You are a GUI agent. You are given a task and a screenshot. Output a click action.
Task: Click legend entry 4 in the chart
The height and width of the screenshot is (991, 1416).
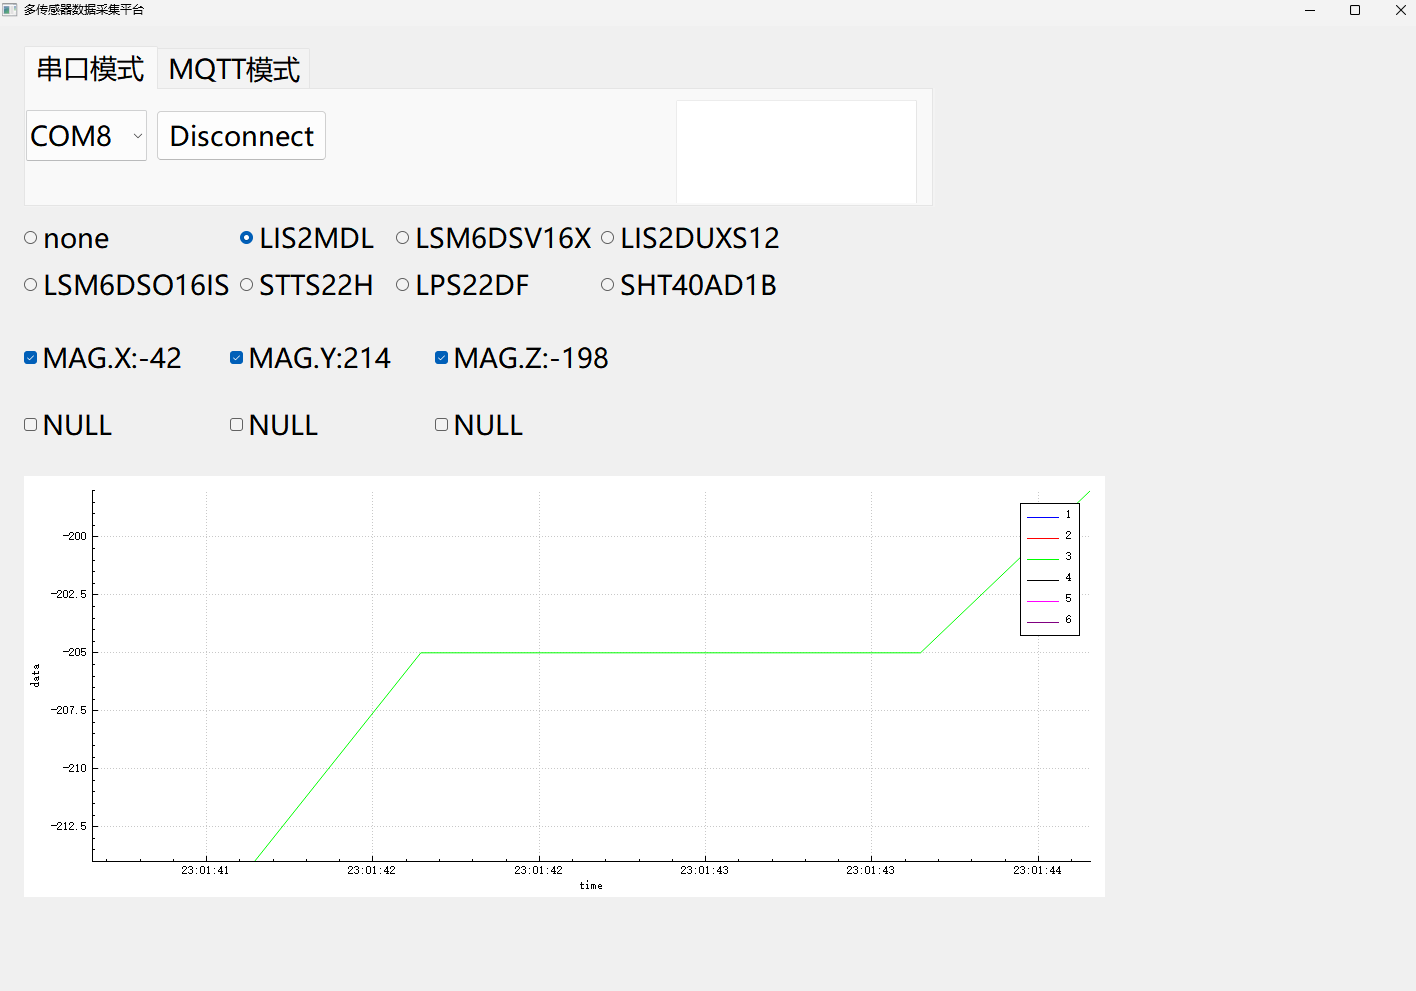pos(1049,578)
